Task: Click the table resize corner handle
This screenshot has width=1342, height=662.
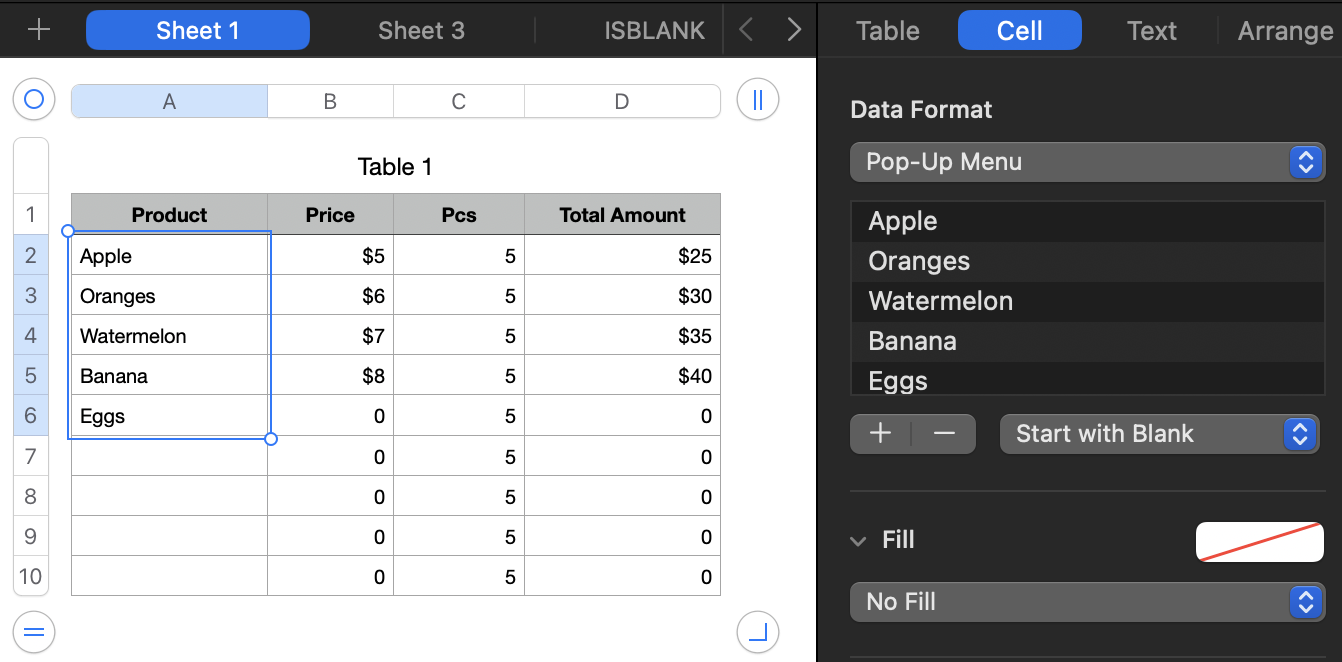Action: click(757, 631)
